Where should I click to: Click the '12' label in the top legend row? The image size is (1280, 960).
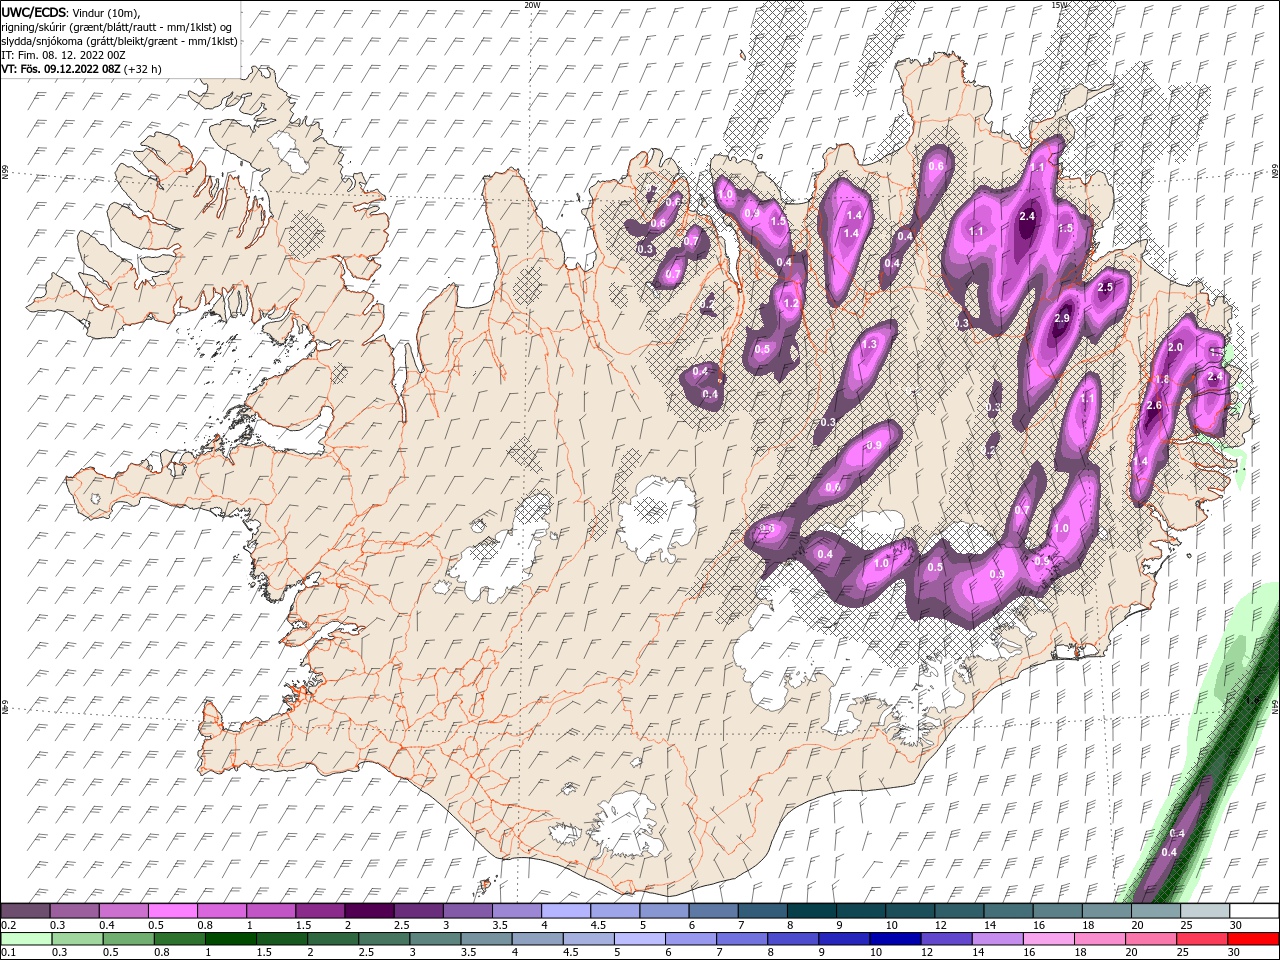point(941,925)
